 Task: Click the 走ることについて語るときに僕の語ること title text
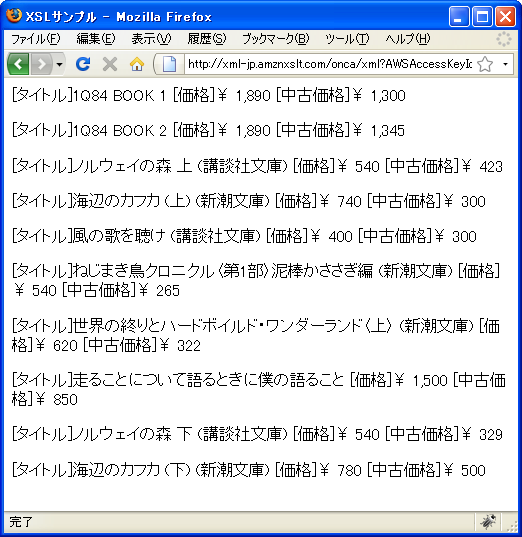208,380
